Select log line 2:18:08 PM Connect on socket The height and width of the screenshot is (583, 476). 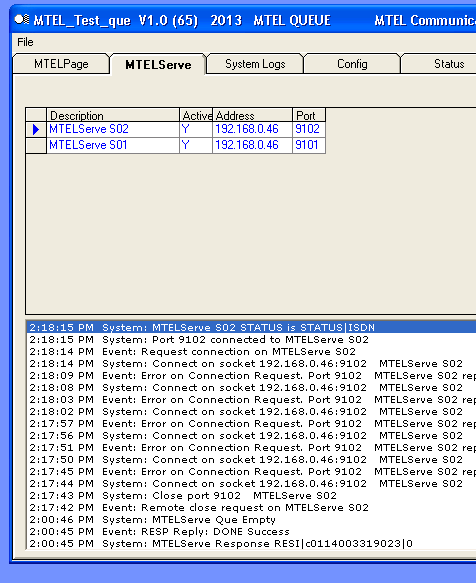point(252,387)
